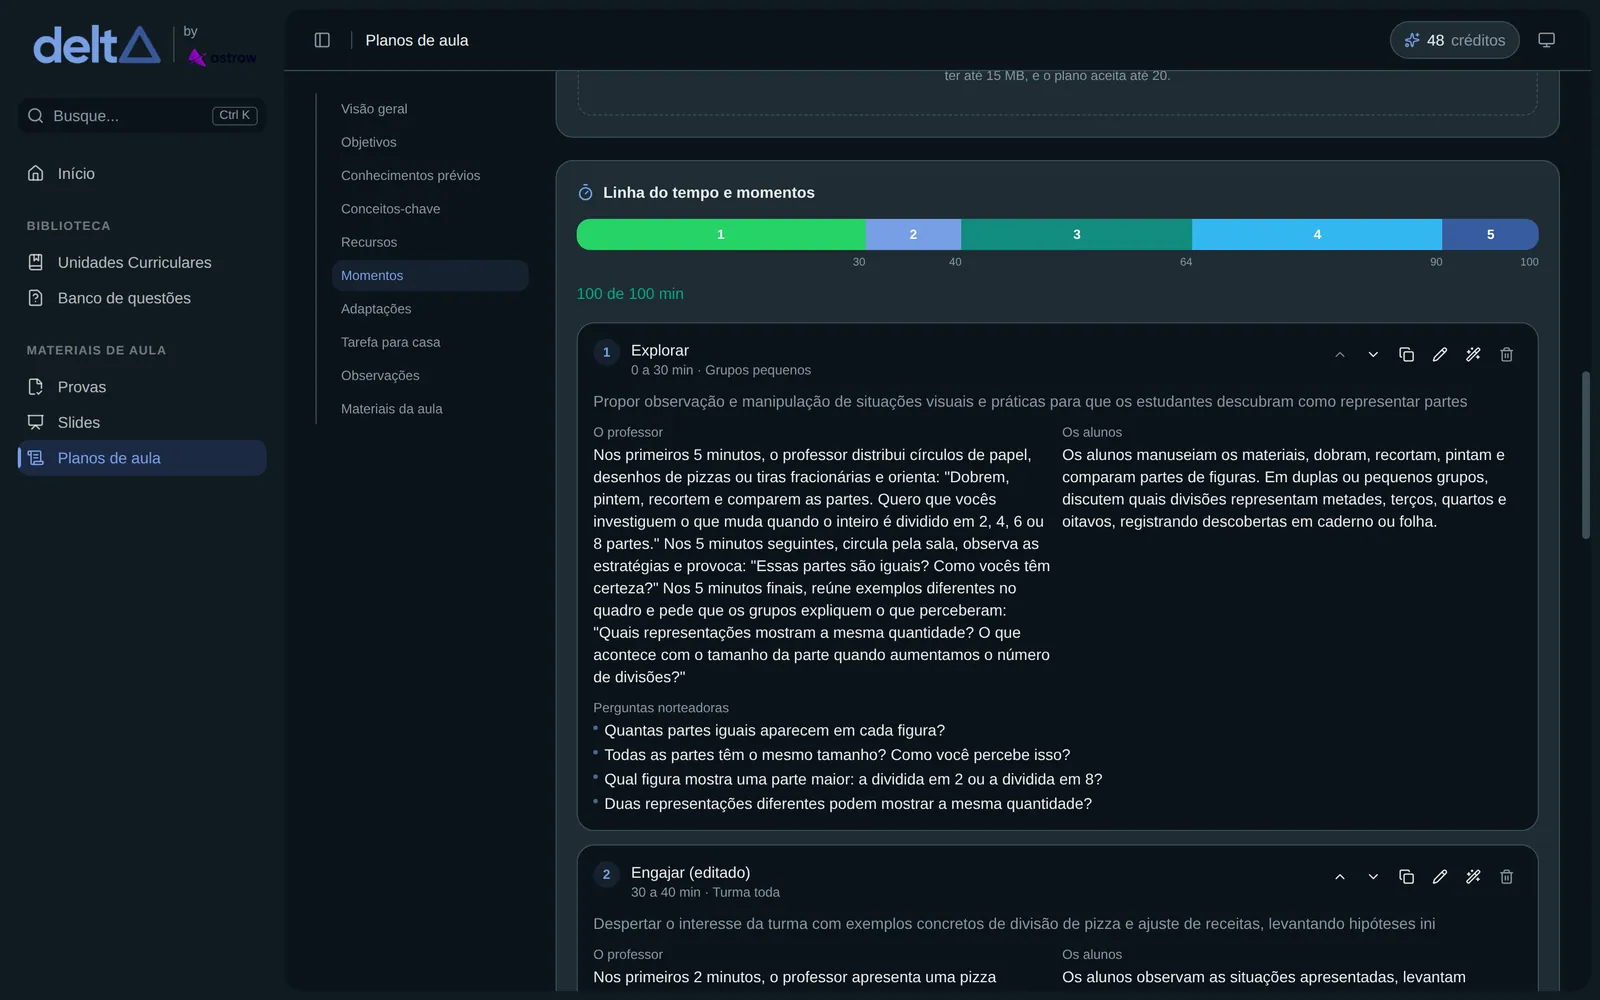Regenerate Explorar moment with magic wand
The image size is (1600, 1000).
[1473, 355]
